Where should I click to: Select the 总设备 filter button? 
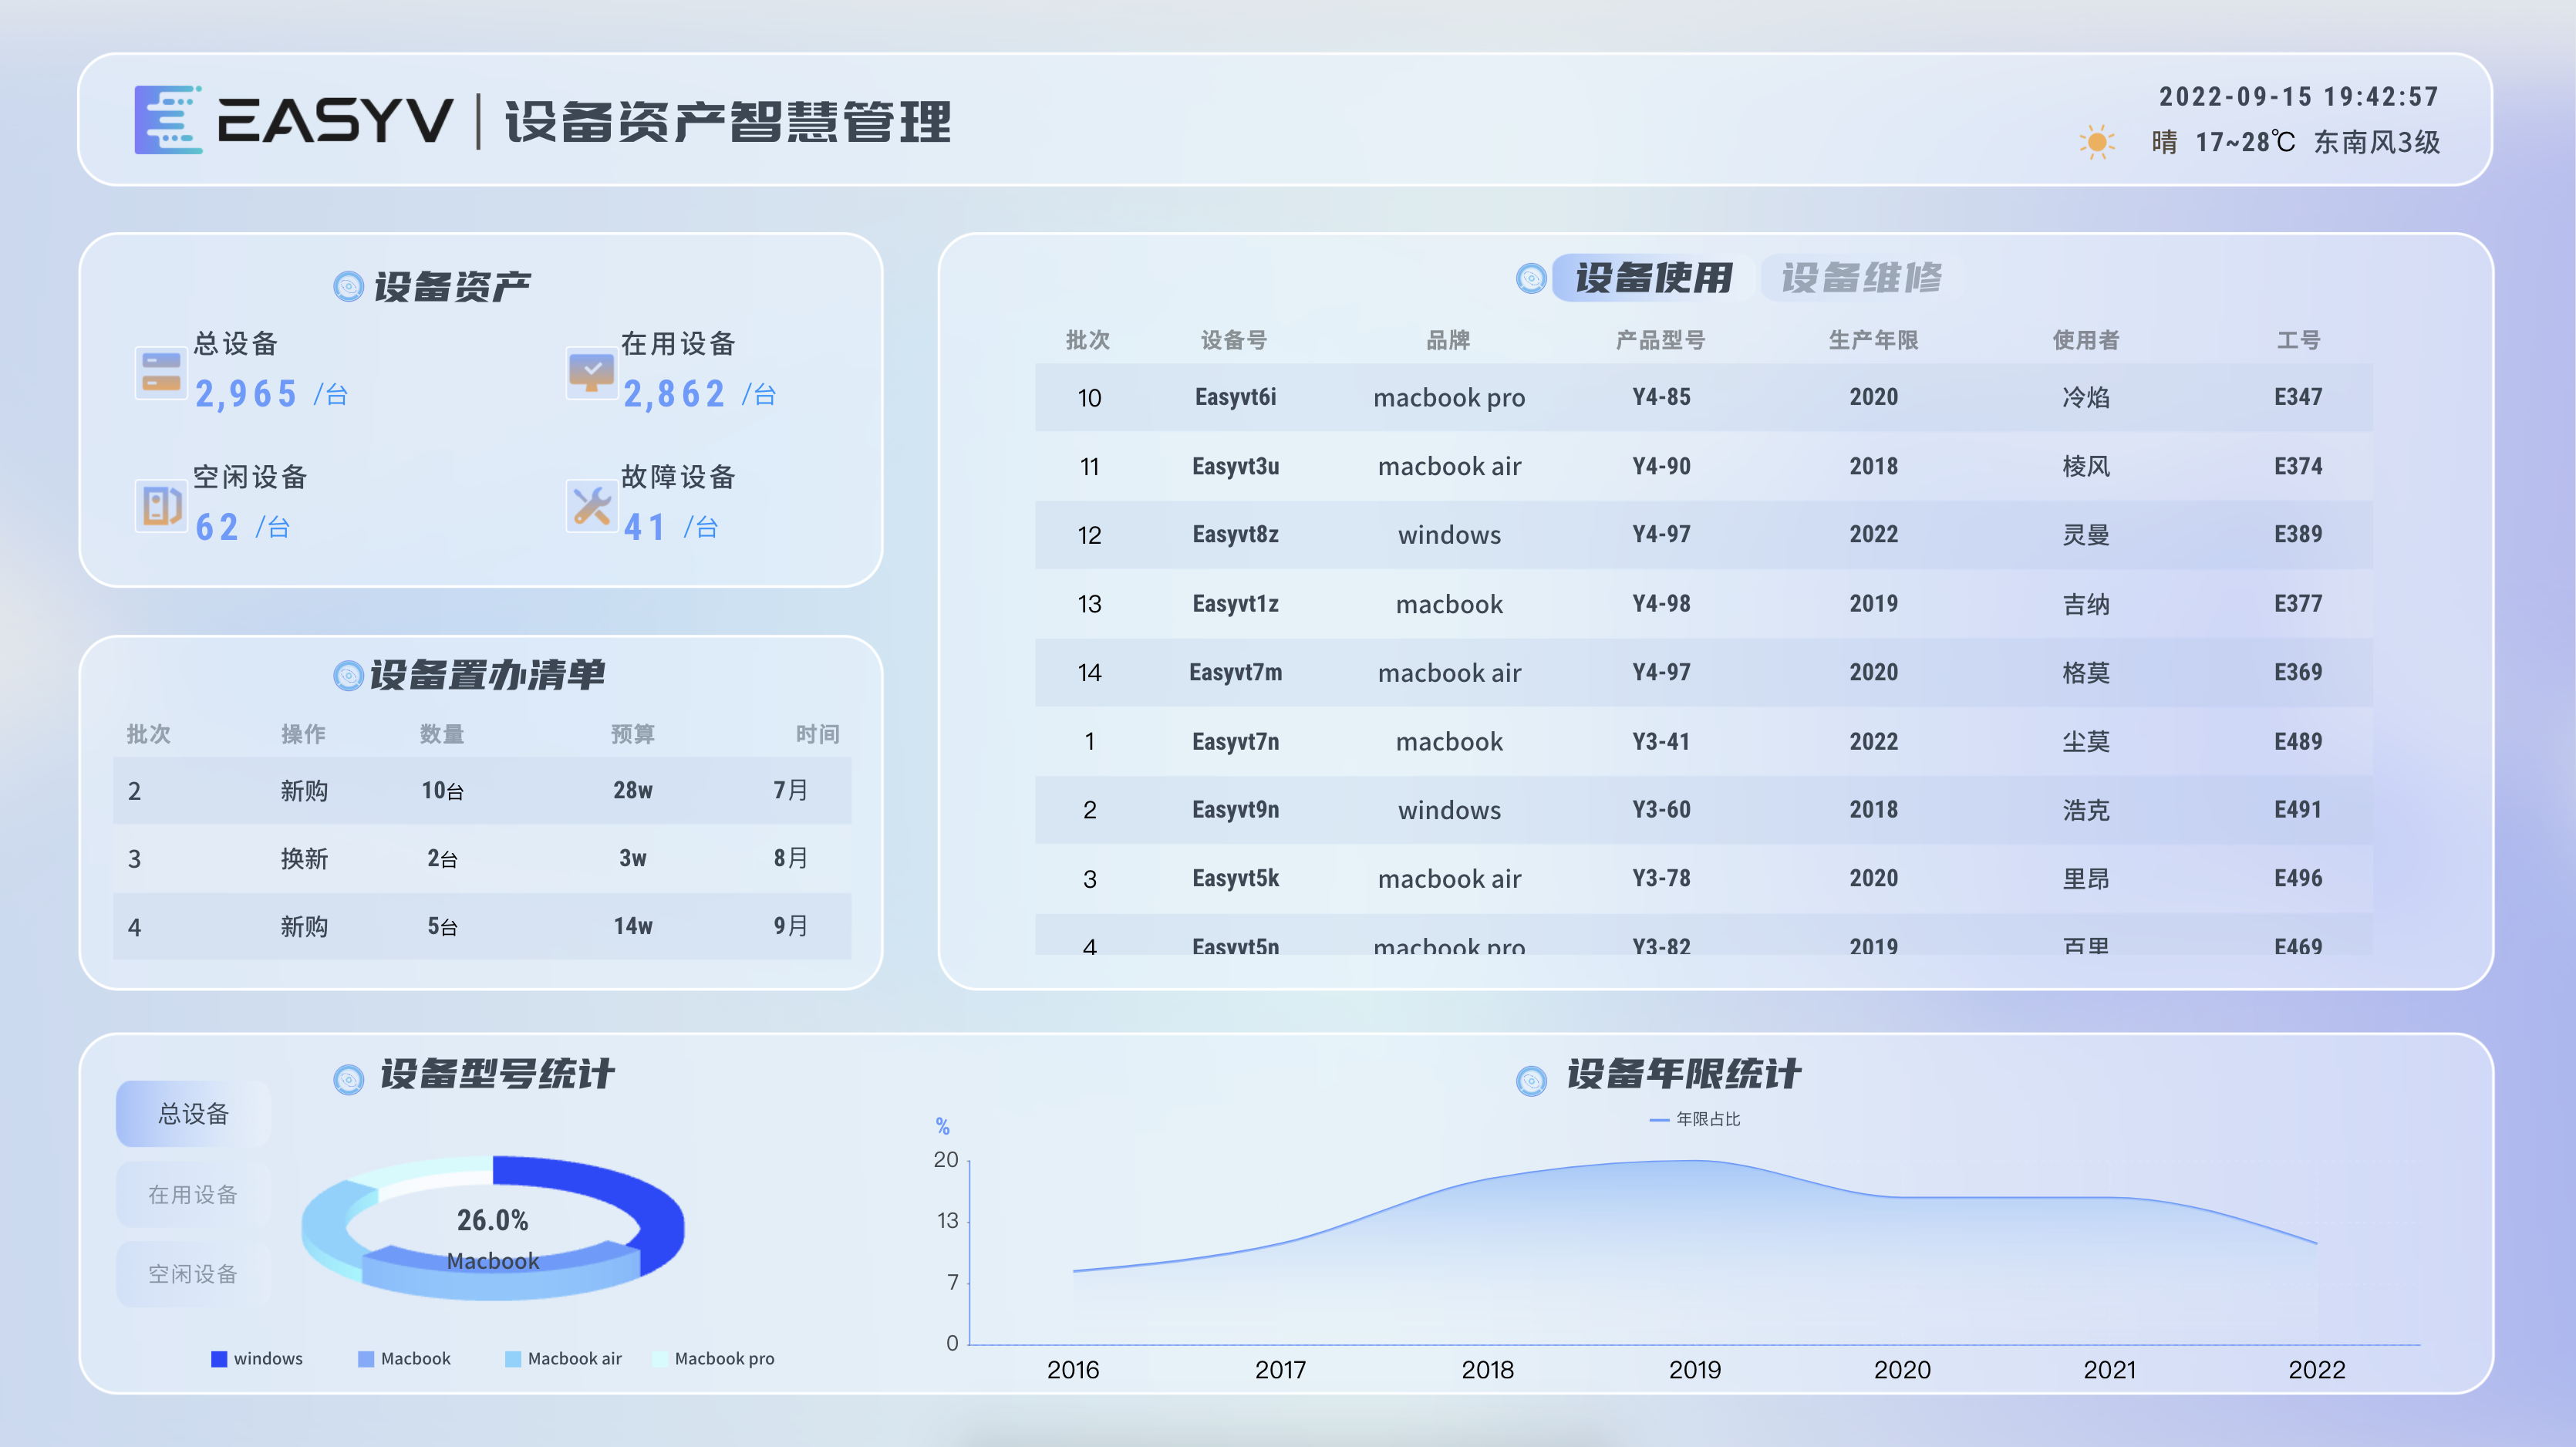tap(193, 1113)
